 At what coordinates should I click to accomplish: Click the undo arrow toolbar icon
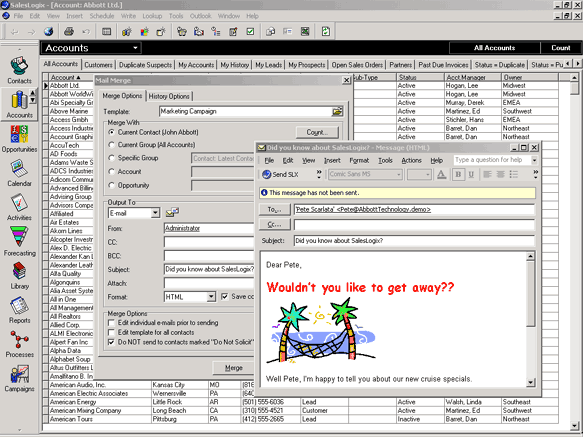click(86, 32)
